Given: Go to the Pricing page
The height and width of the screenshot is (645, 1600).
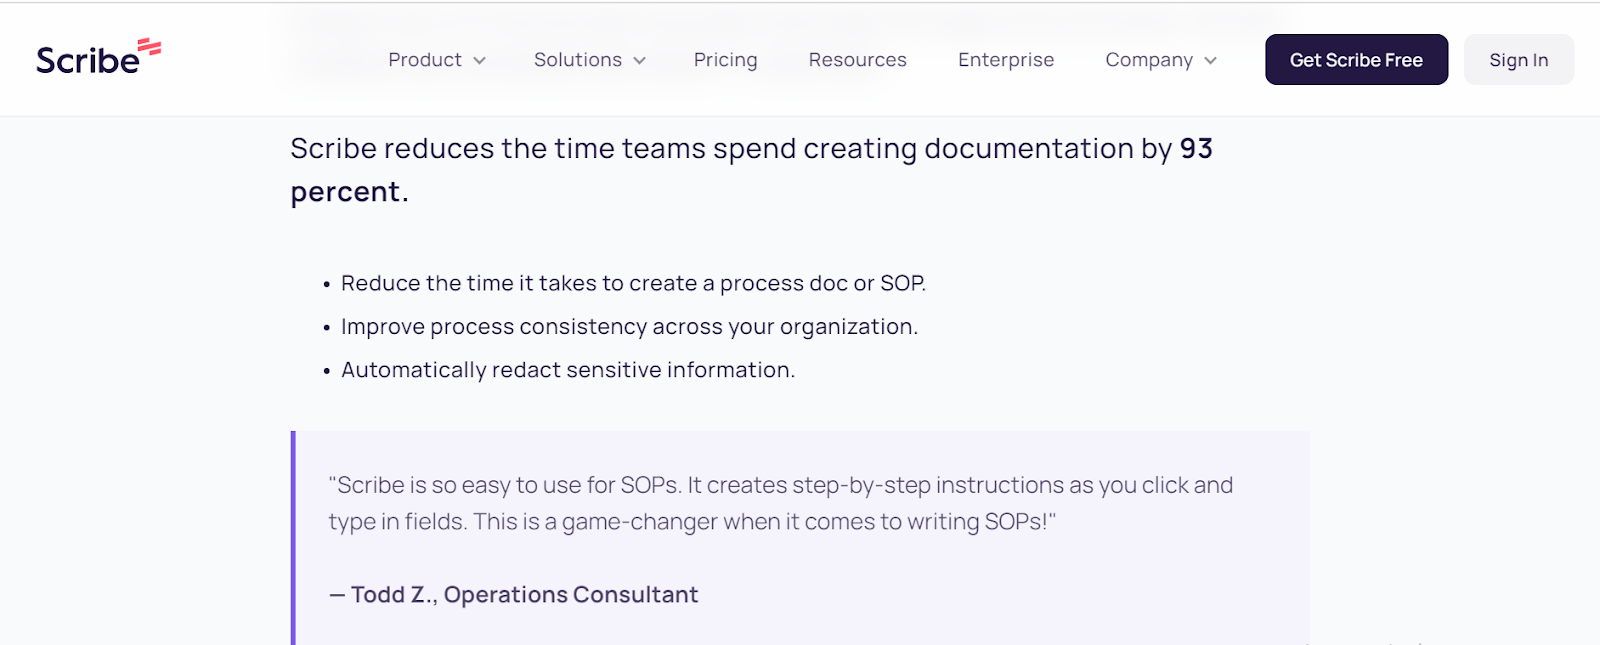Looking at the screenshot, I should [725, 60].
